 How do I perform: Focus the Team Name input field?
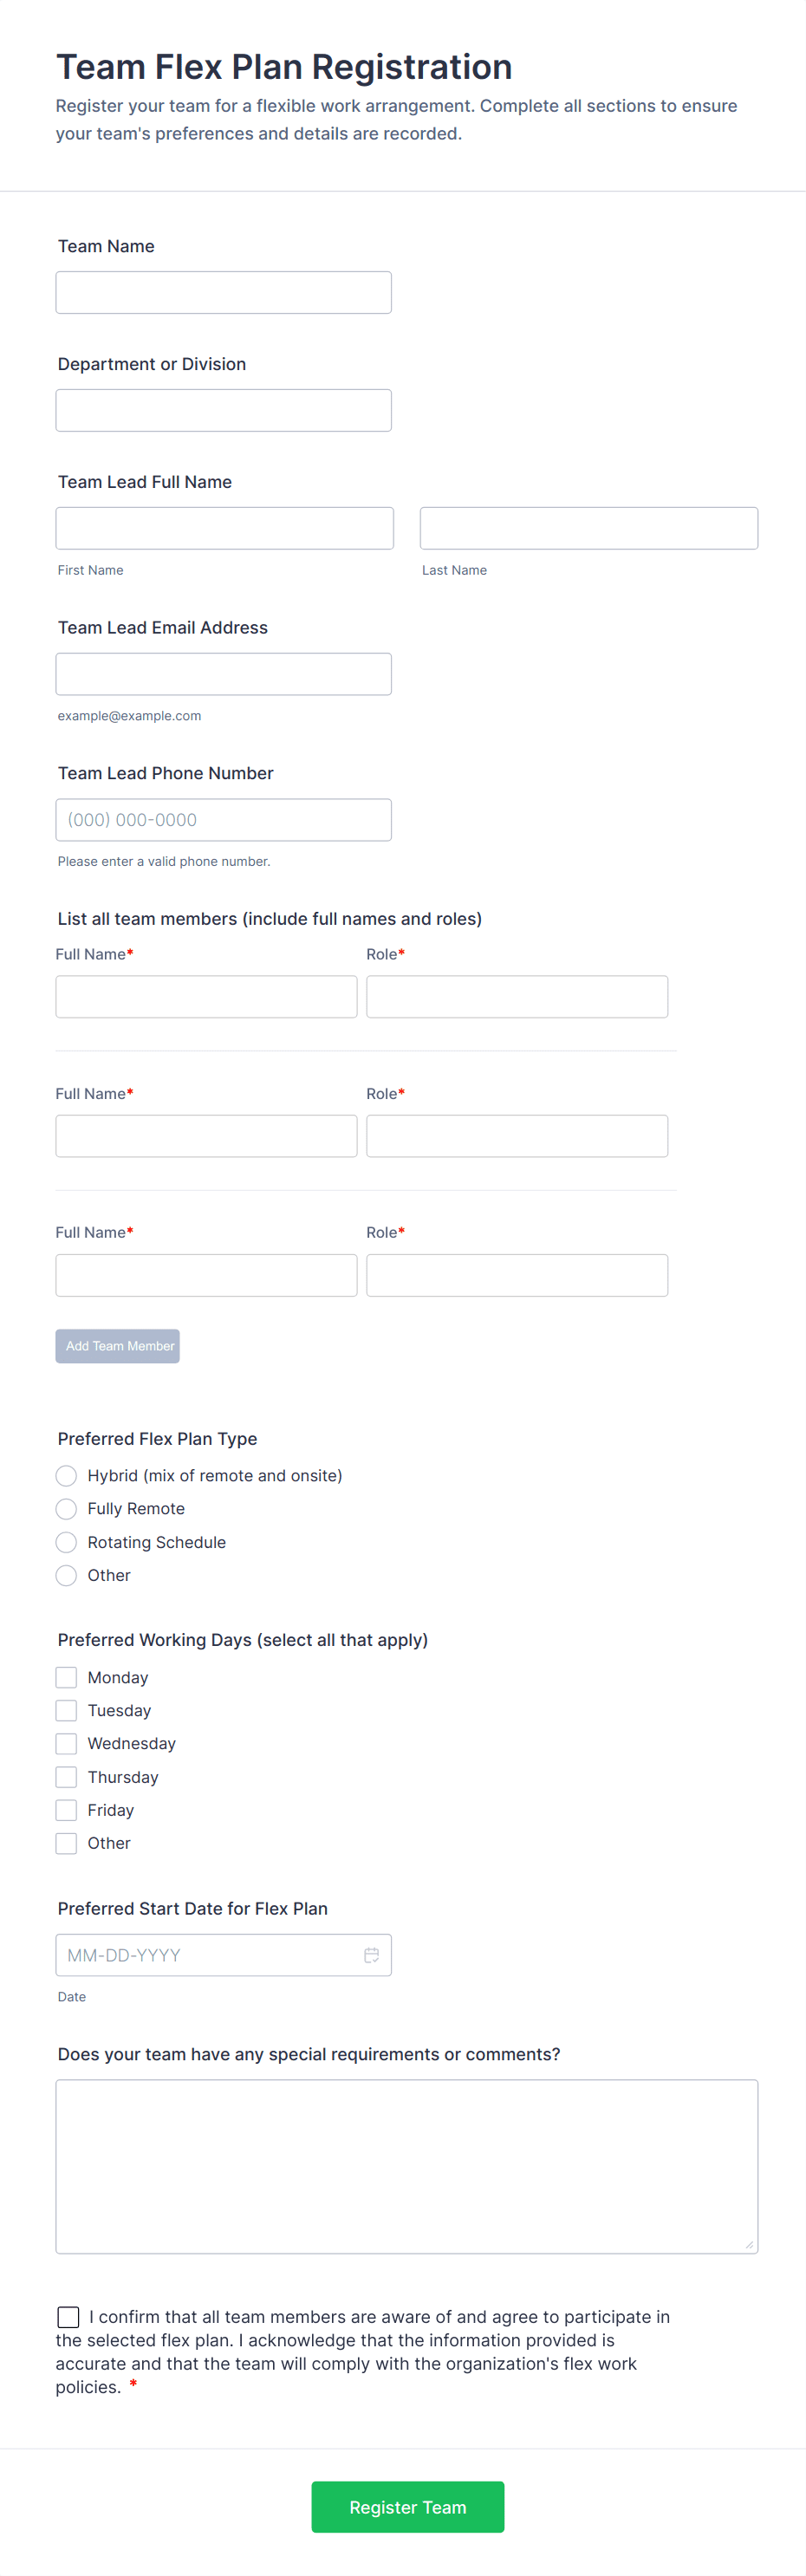click(223, 292)
